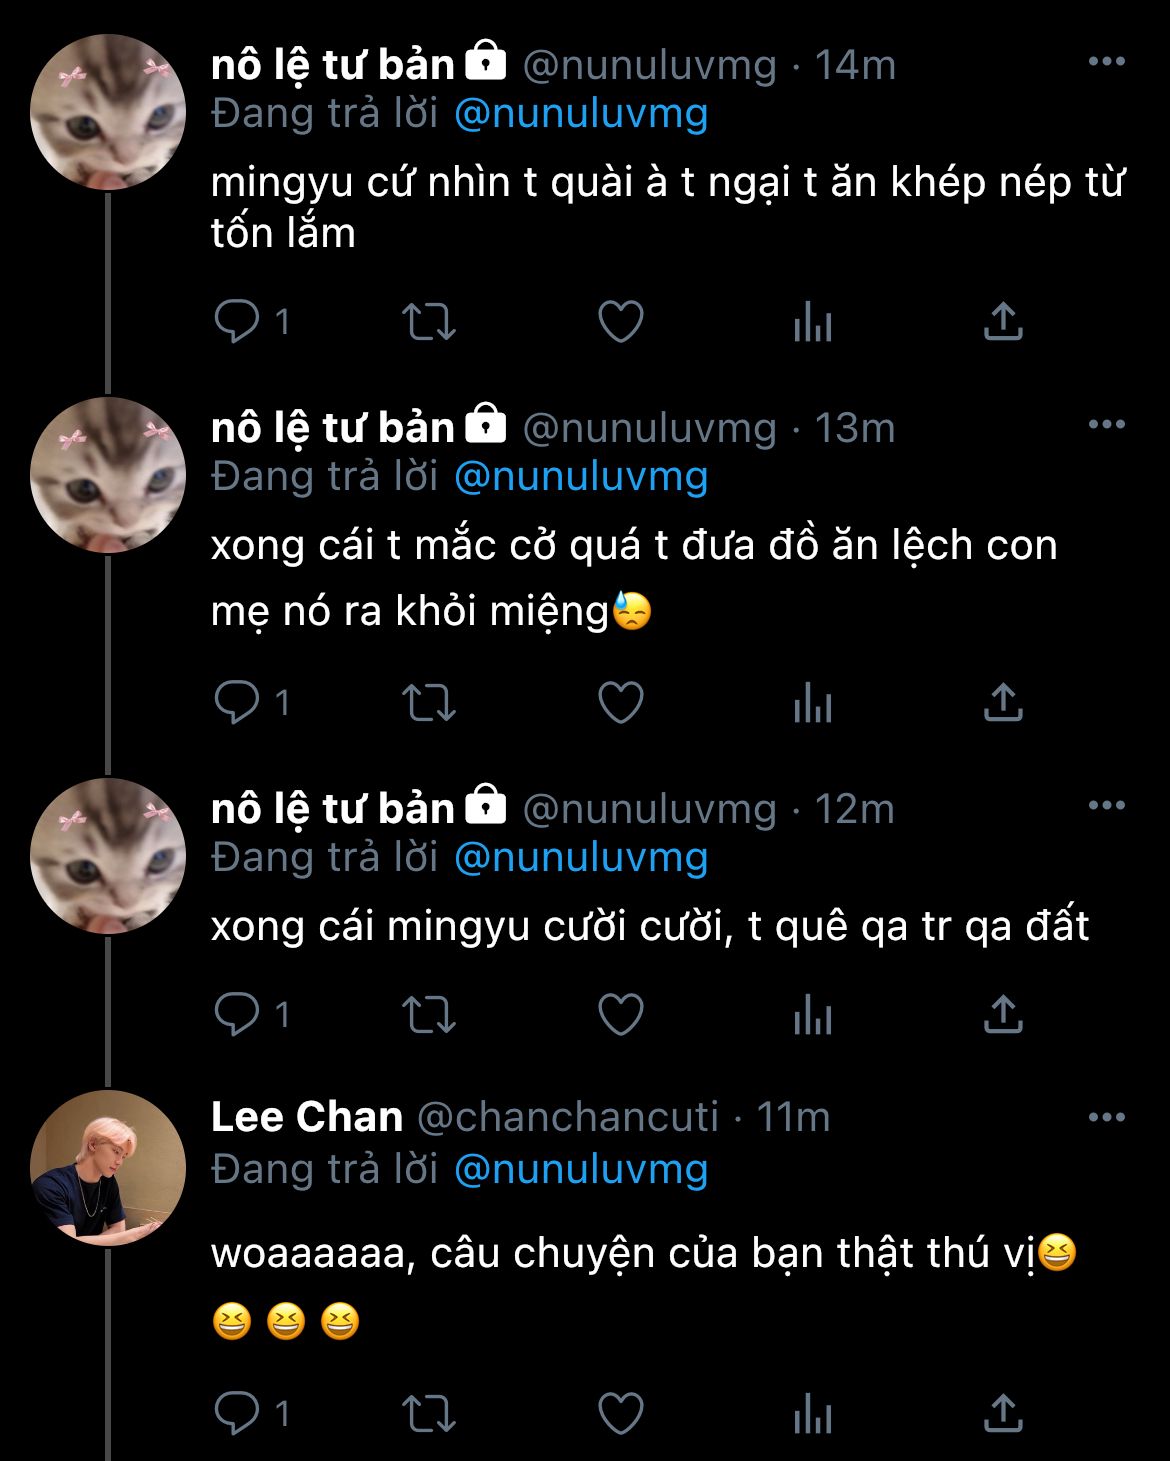Image resolution: width=1170 pixels, height=1461 pixels.
Task: Open more options for the 14m tweet
Action: click(x=1106, y=62)
